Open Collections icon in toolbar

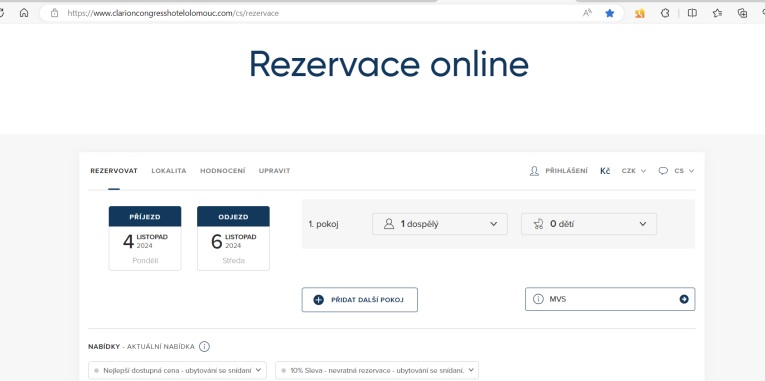742,13
